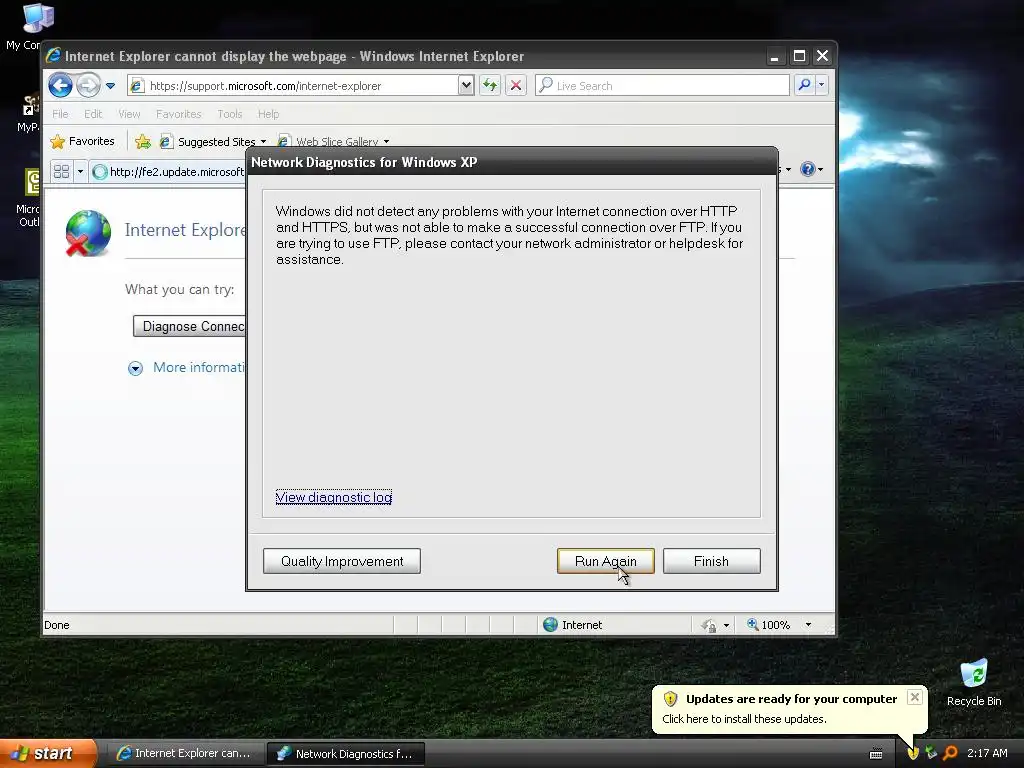Click the Search magnifier button
The width and height of the screenshot is (1024, 768).
point(805,85)
